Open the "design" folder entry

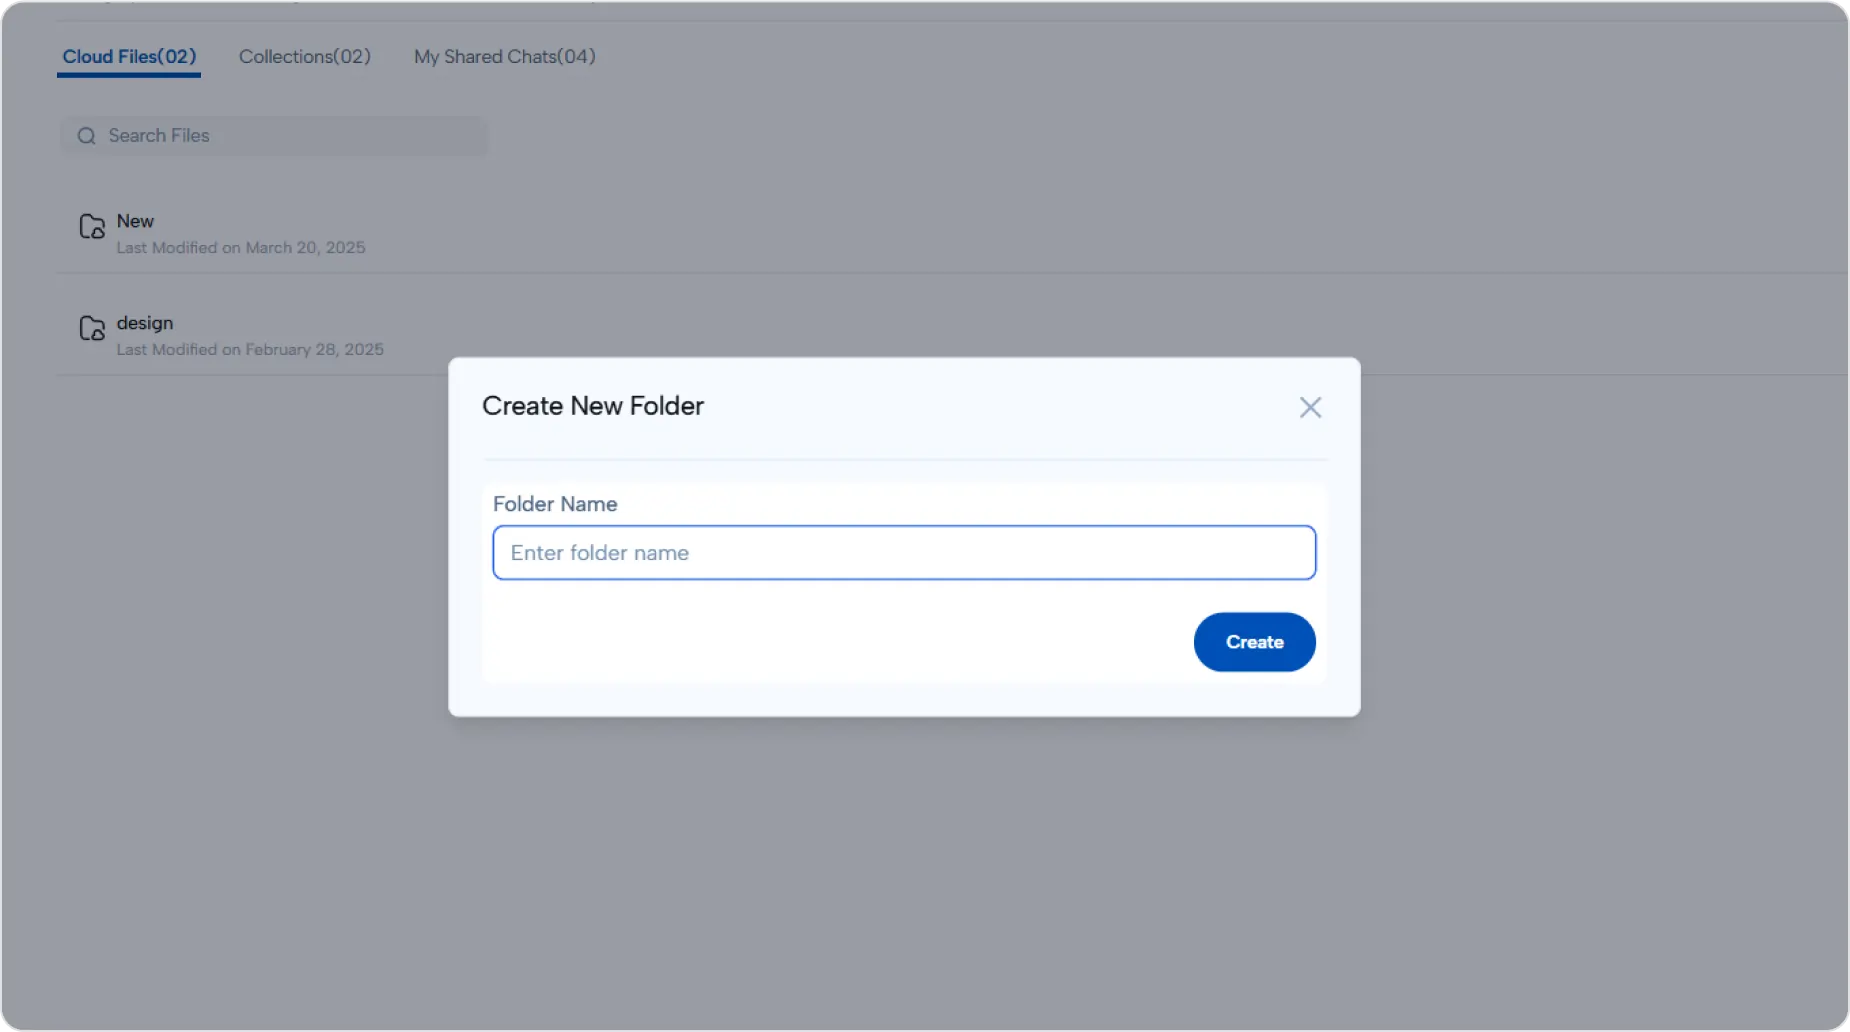click(144, 323)
